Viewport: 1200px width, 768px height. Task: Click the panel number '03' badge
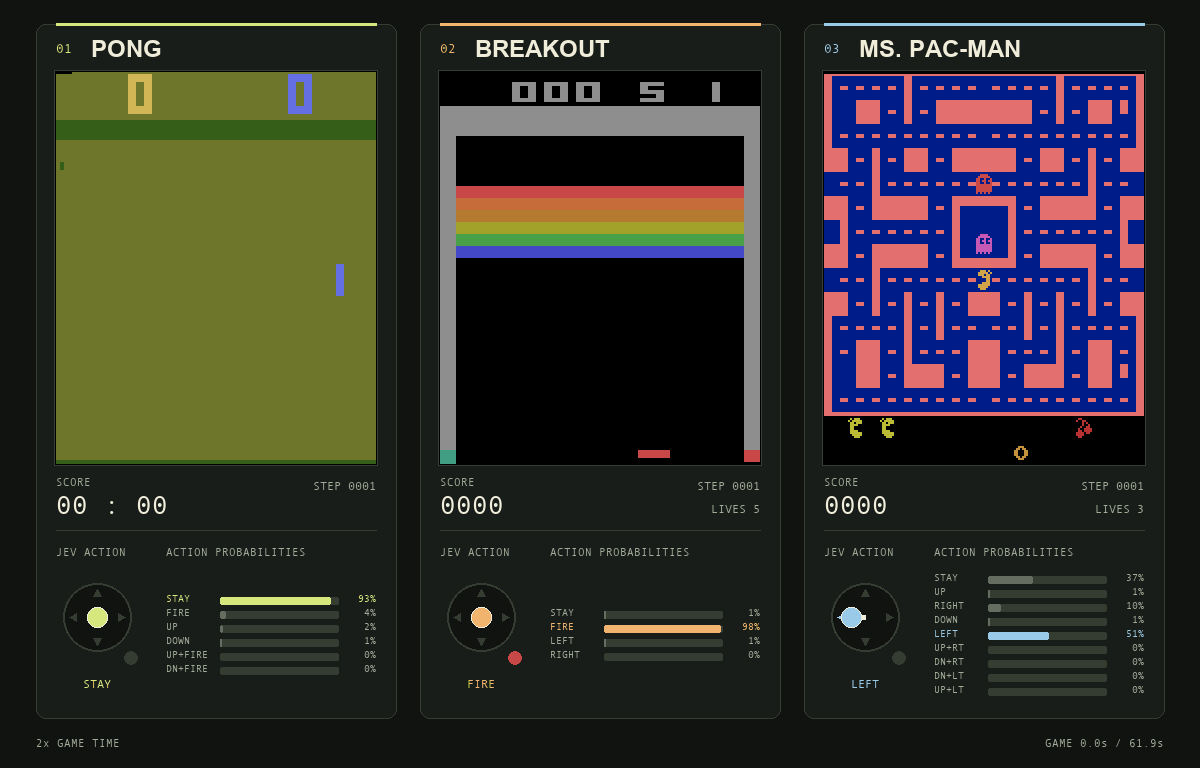pos(832,49)
